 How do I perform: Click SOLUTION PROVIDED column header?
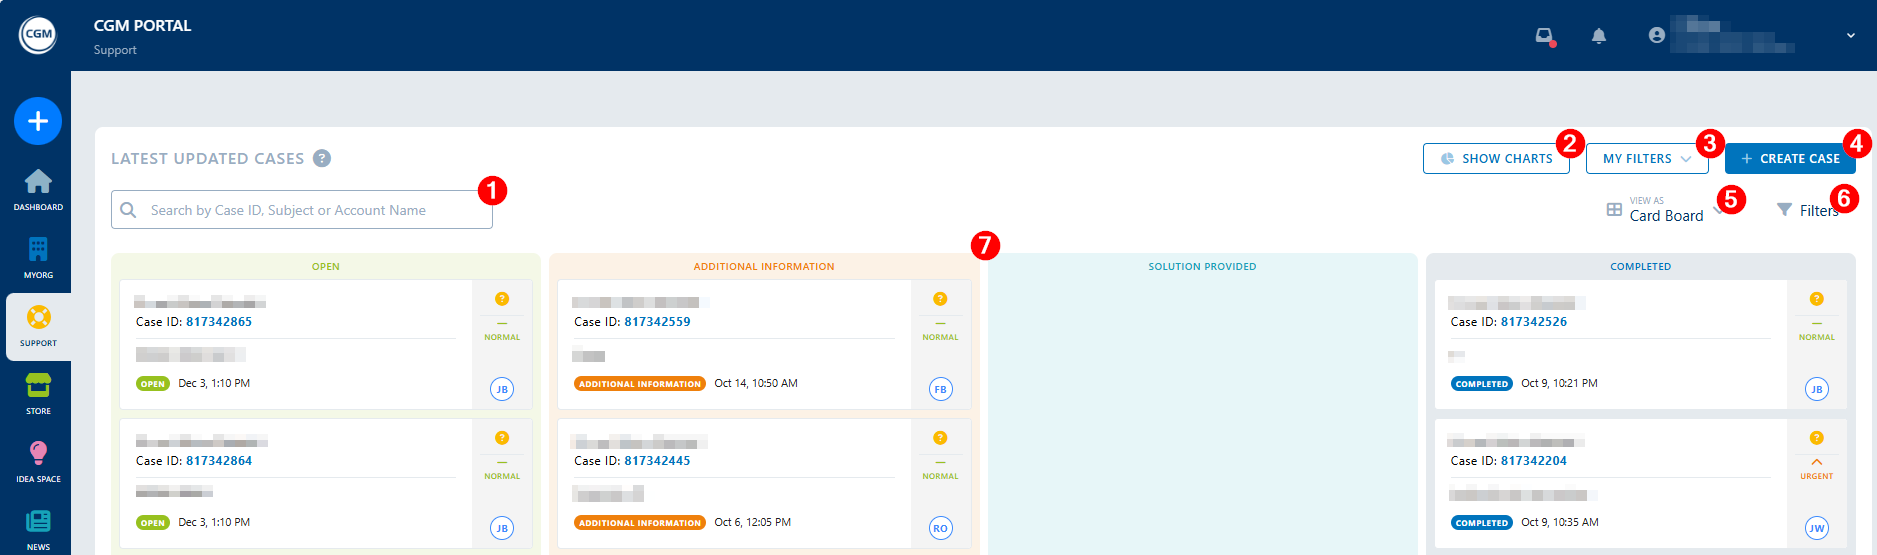(1202, 267)
